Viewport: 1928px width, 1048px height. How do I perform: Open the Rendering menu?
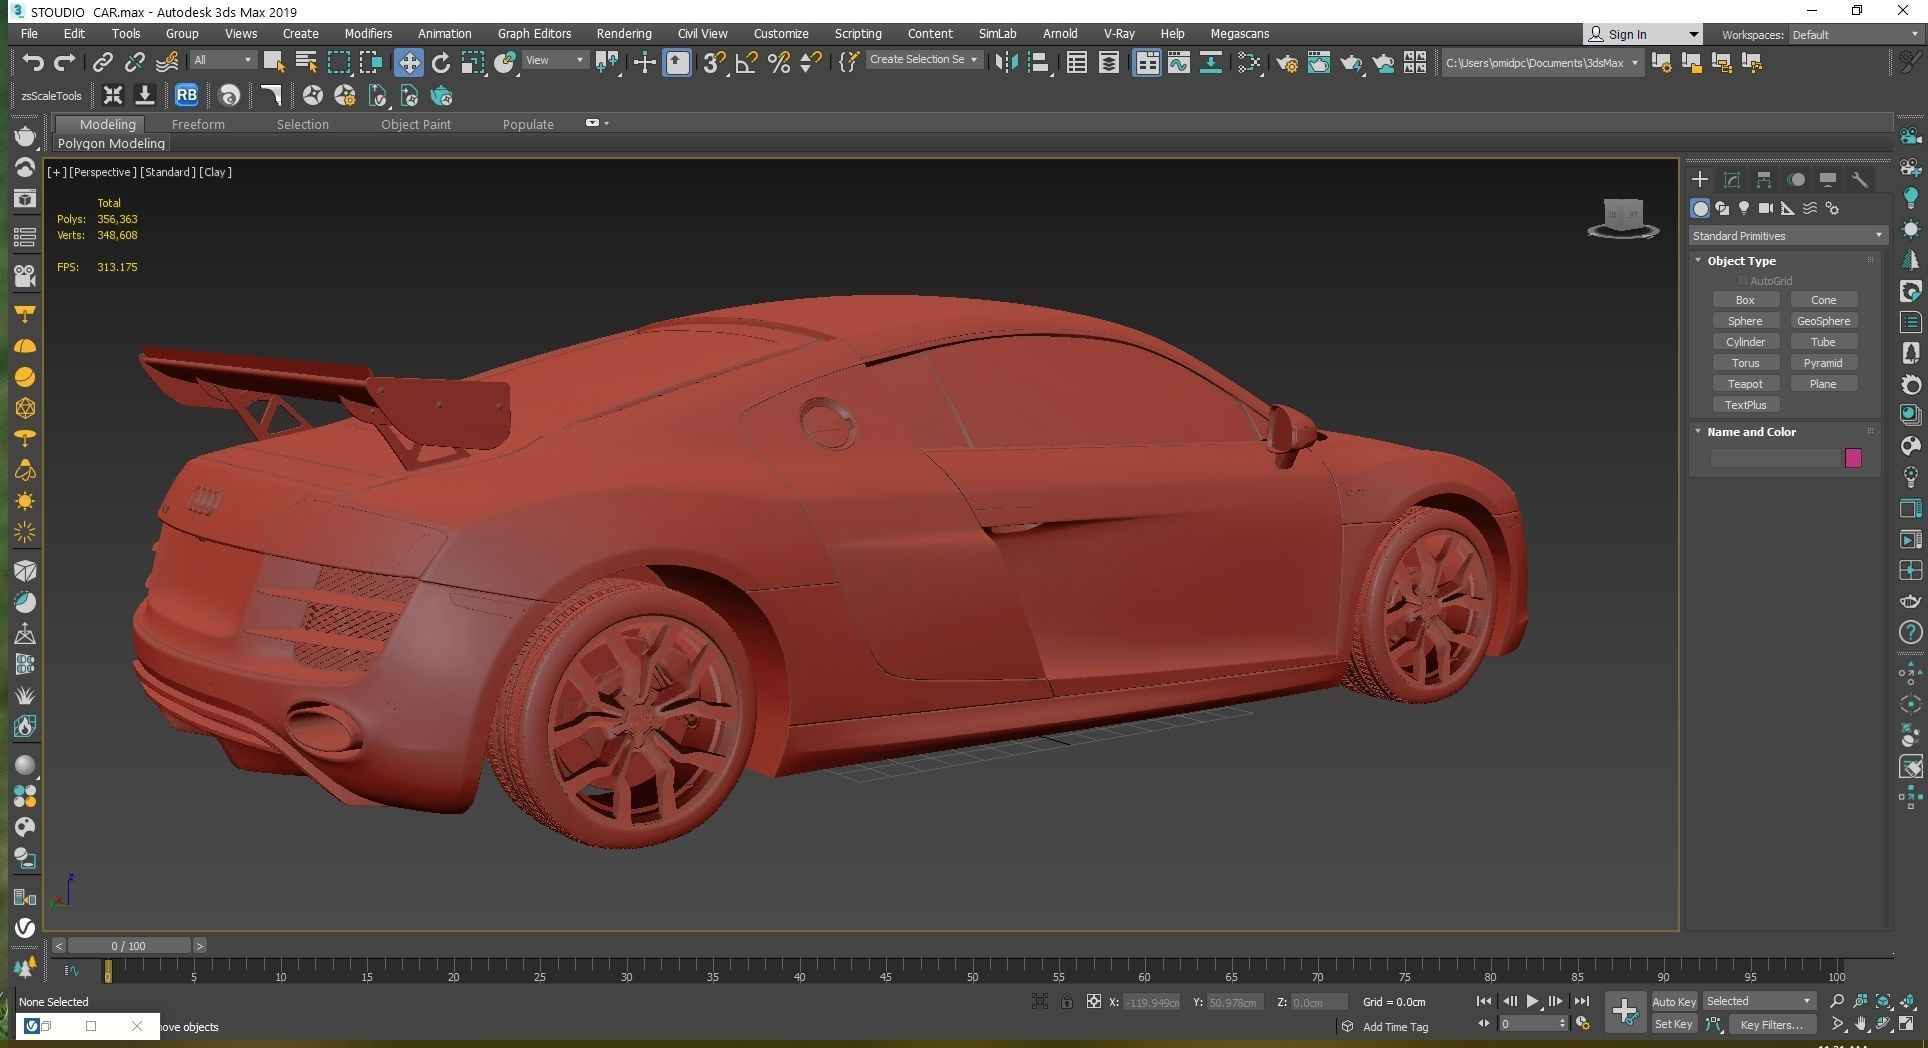click(624, 34)
